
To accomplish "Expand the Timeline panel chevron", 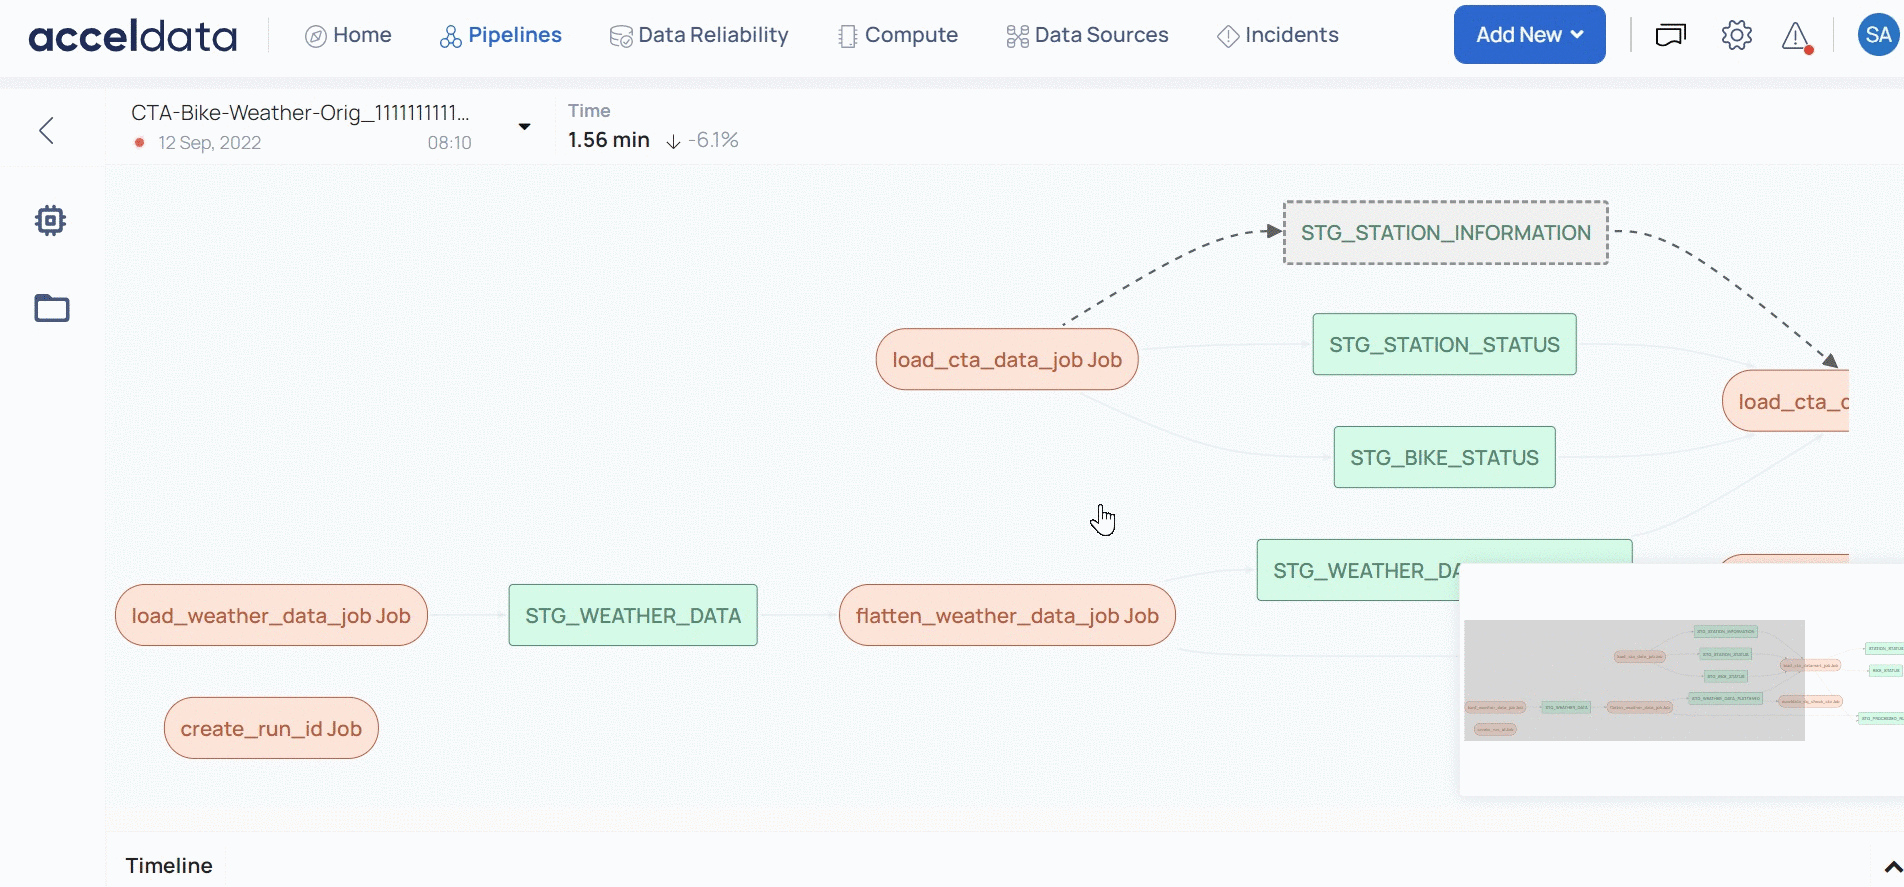I will click(x=1891, y=866).
